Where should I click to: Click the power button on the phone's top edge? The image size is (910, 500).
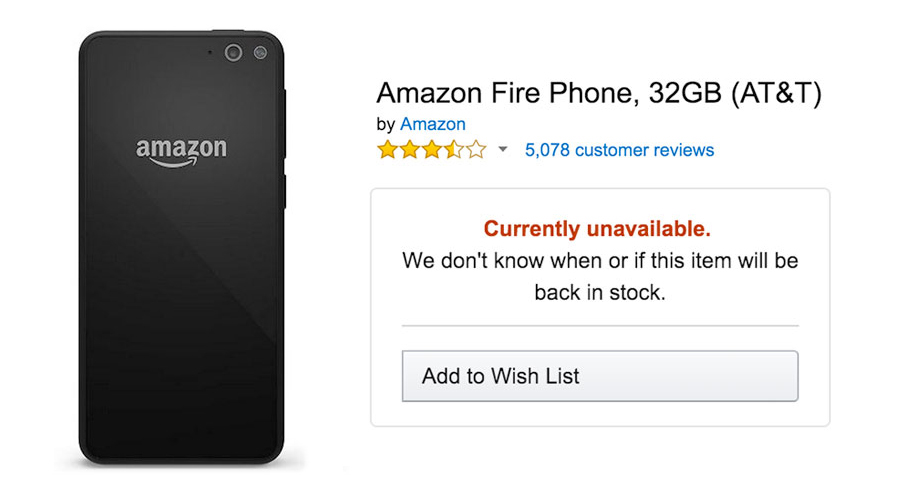pos(228,31)
